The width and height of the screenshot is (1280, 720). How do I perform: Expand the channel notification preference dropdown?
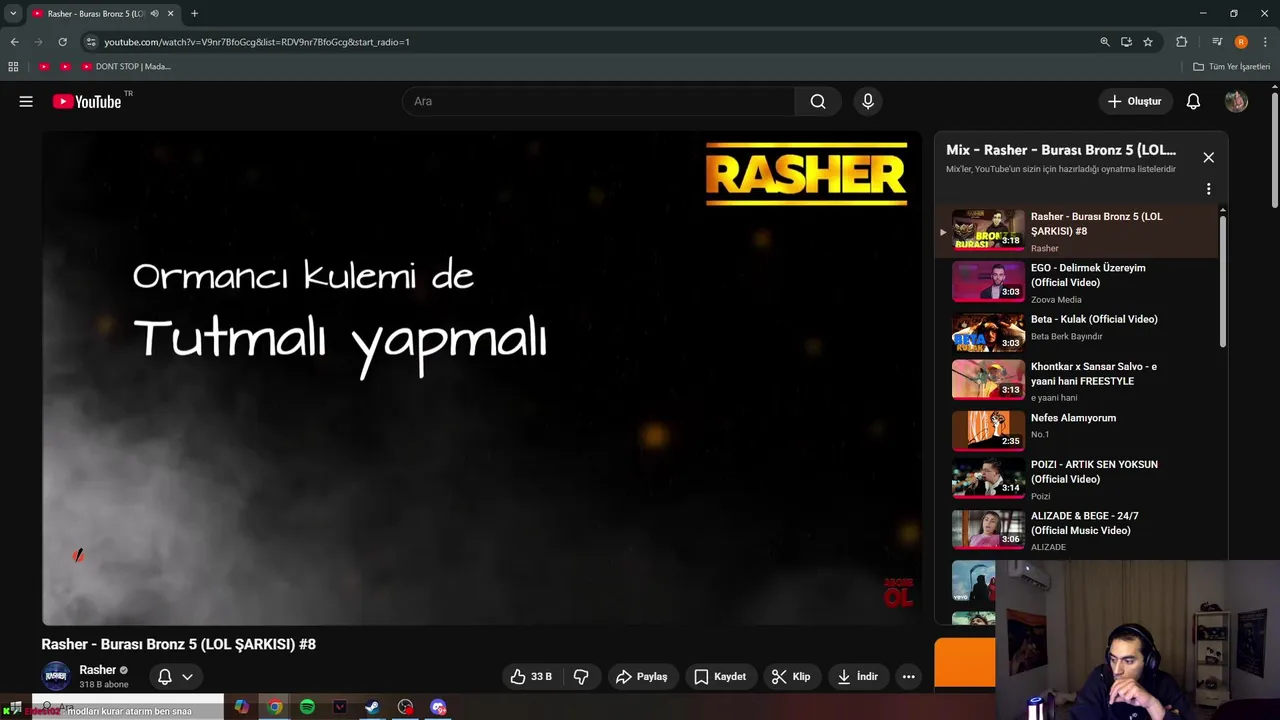[x=187, y=677]
